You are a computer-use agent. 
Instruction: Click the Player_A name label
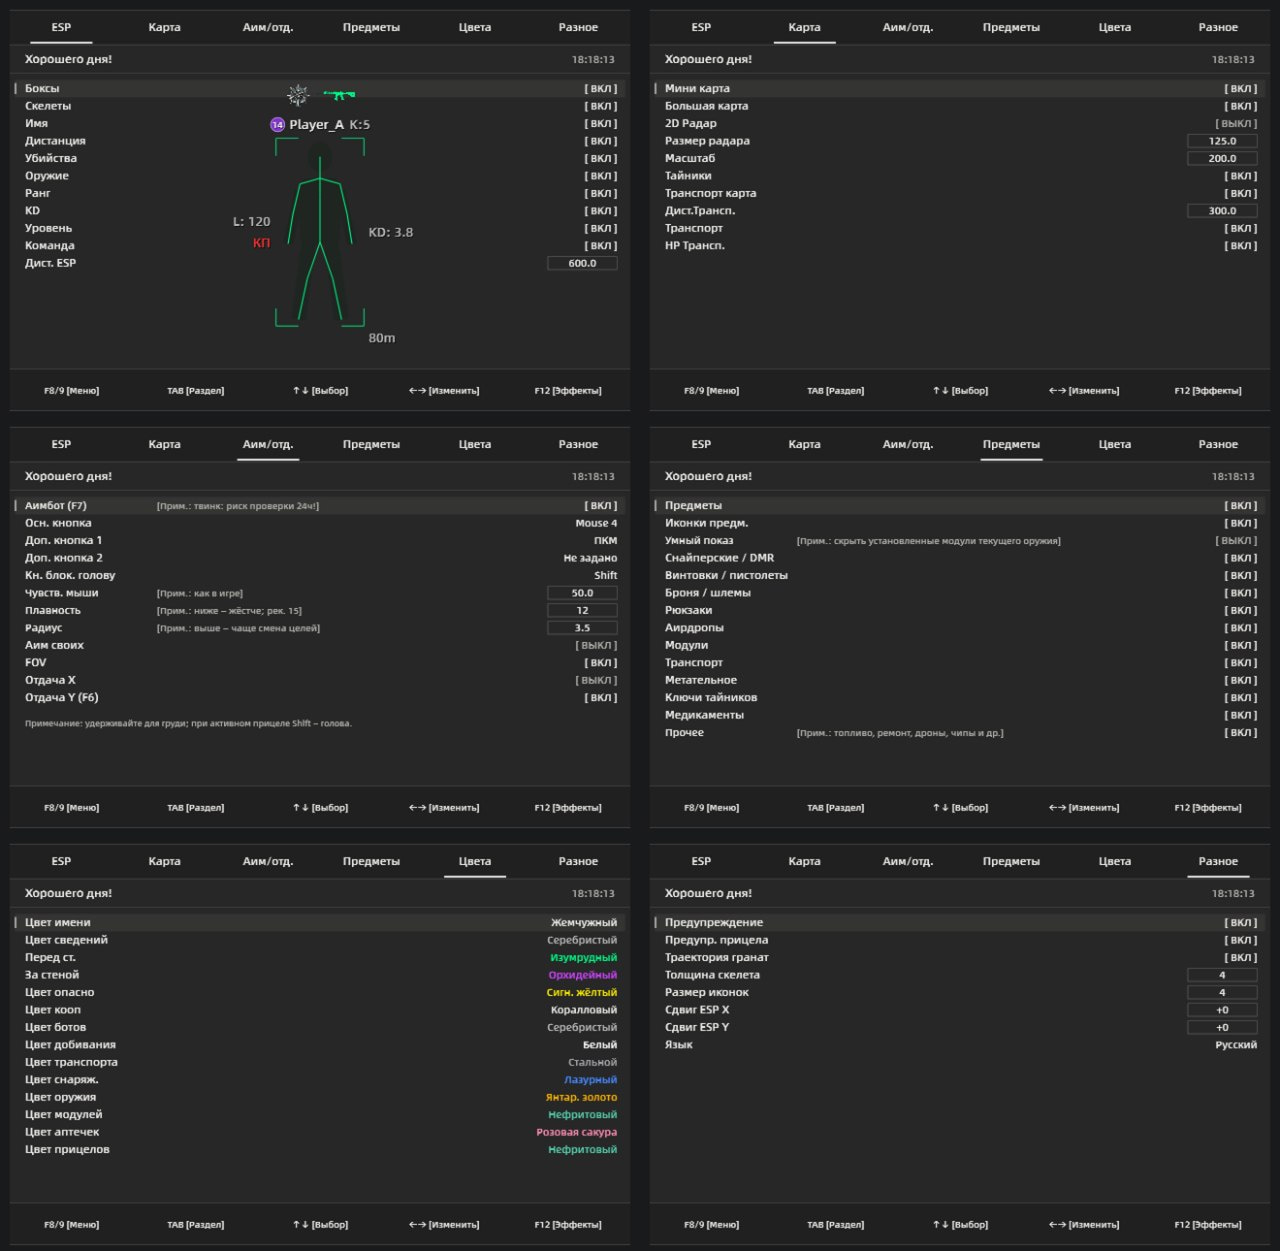[316, 125]
